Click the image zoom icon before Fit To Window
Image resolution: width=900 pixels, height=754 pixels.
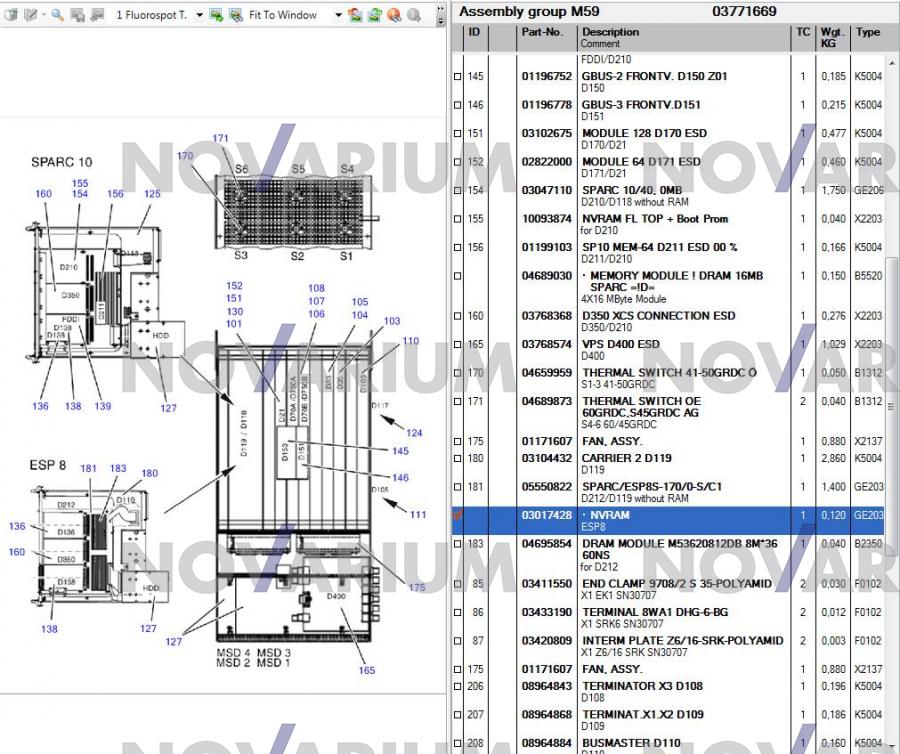(235, 15)
